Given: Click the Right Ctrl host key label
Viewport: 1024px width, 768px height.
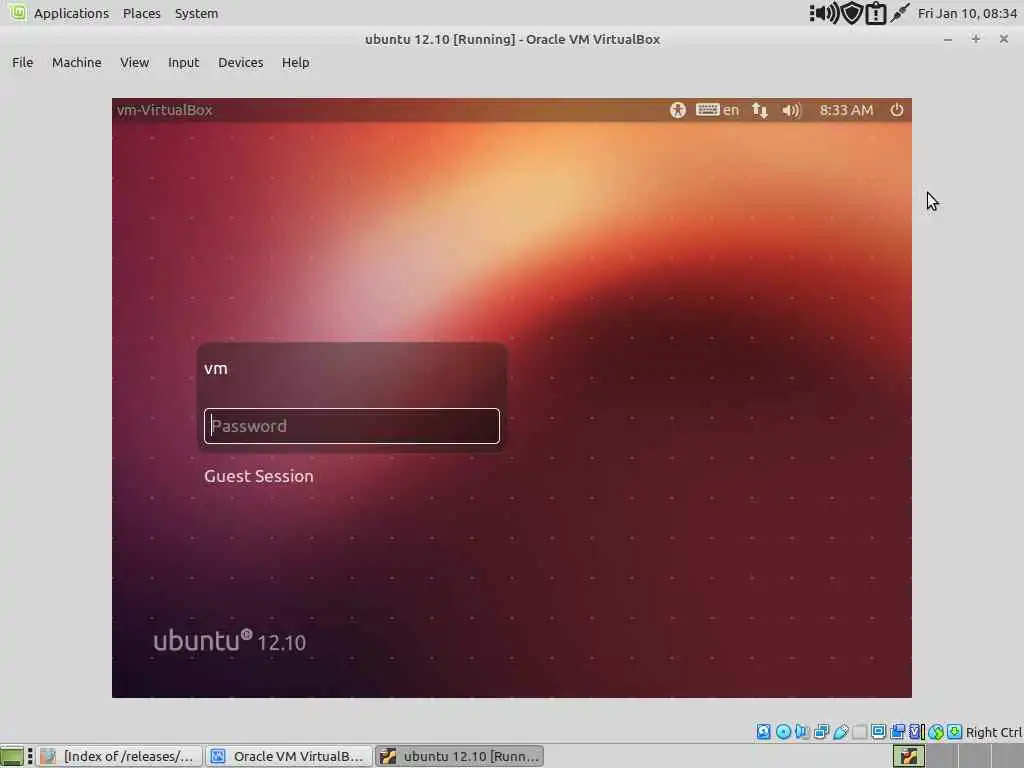Looking at the screenshot, I should [993, 732].
